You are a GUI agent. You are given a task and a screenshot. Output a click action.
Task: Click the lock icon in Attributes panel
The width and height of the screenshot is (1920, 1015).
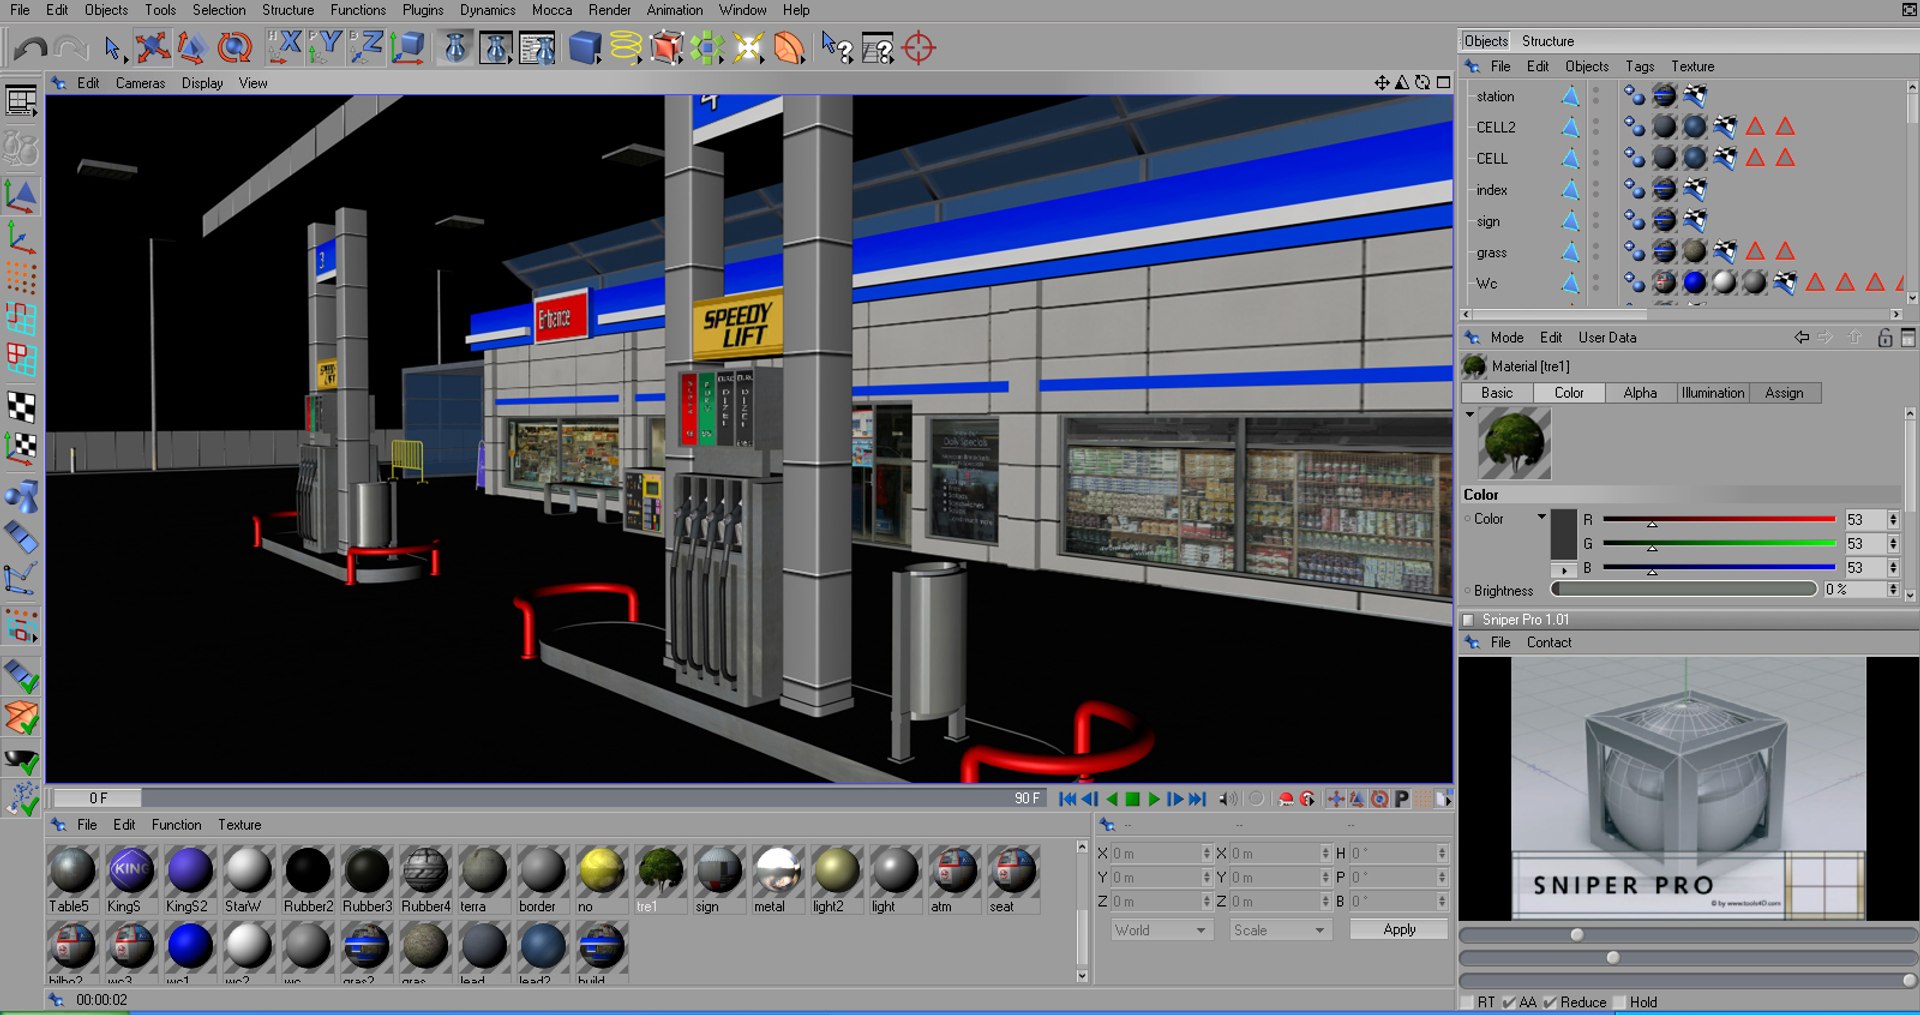point(1884,338)
